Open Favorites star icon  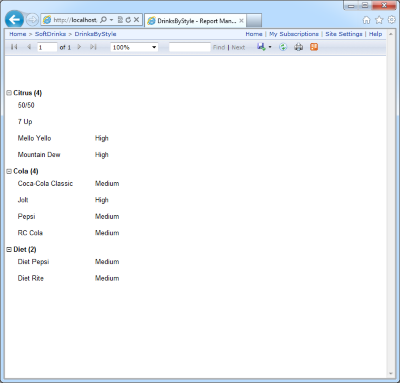pyautogui.click(x=379, y=20)
